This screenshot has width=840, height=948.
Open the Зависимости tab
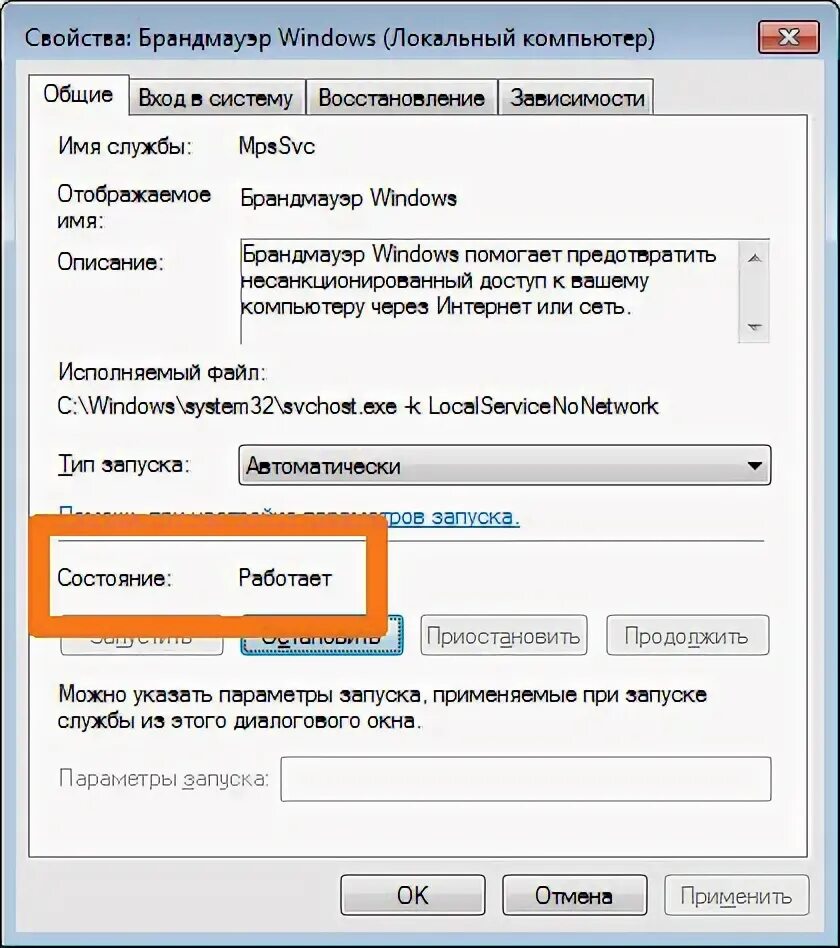coord(577,97)
